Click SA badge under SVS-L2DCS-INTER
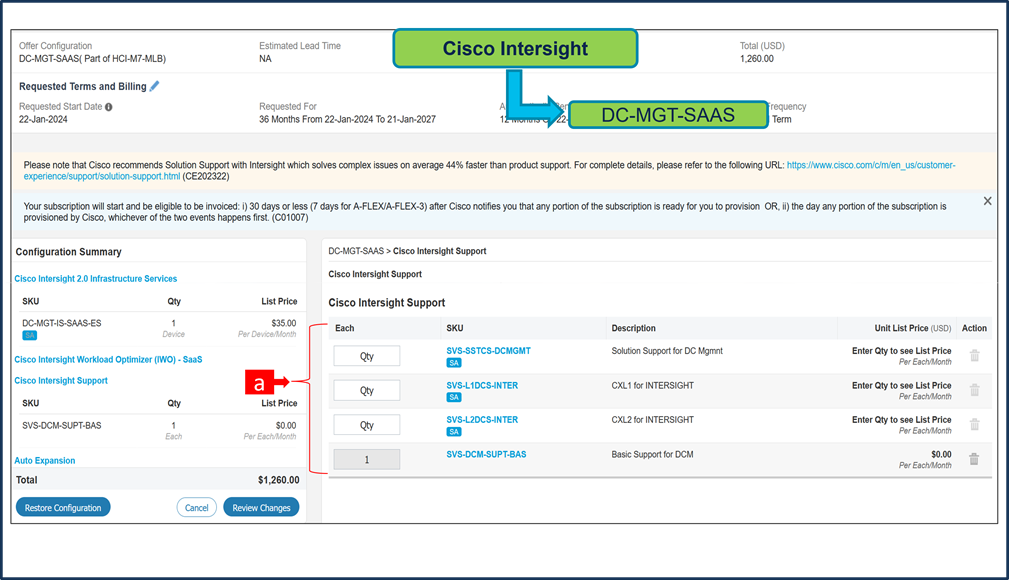The width and height of the screenshot is (1009, 580). [454, 432]
